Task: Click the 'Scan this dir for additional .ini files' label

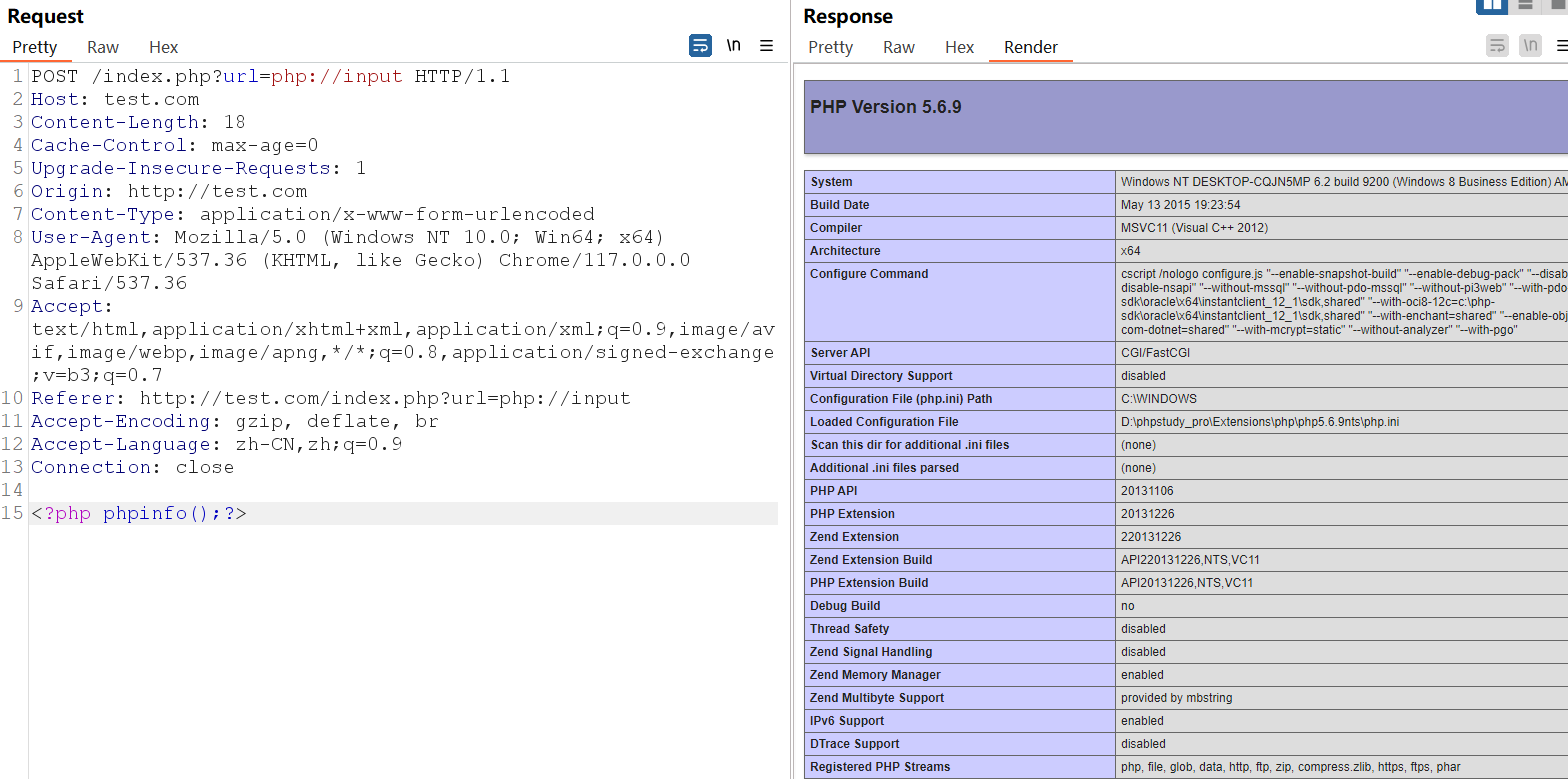Action: [910, 445]
